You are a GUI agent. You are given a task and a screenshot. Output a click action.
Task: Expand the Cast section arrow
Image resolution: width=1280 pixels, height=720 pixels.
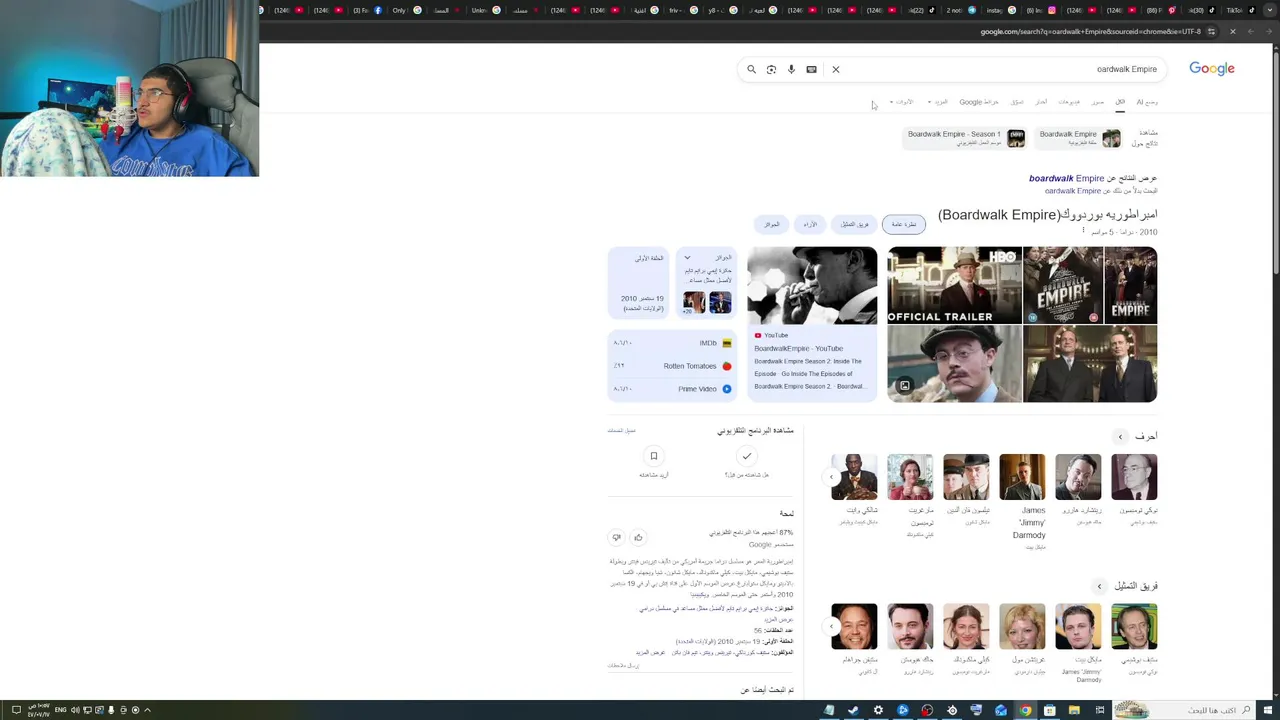pos(1099,586)
